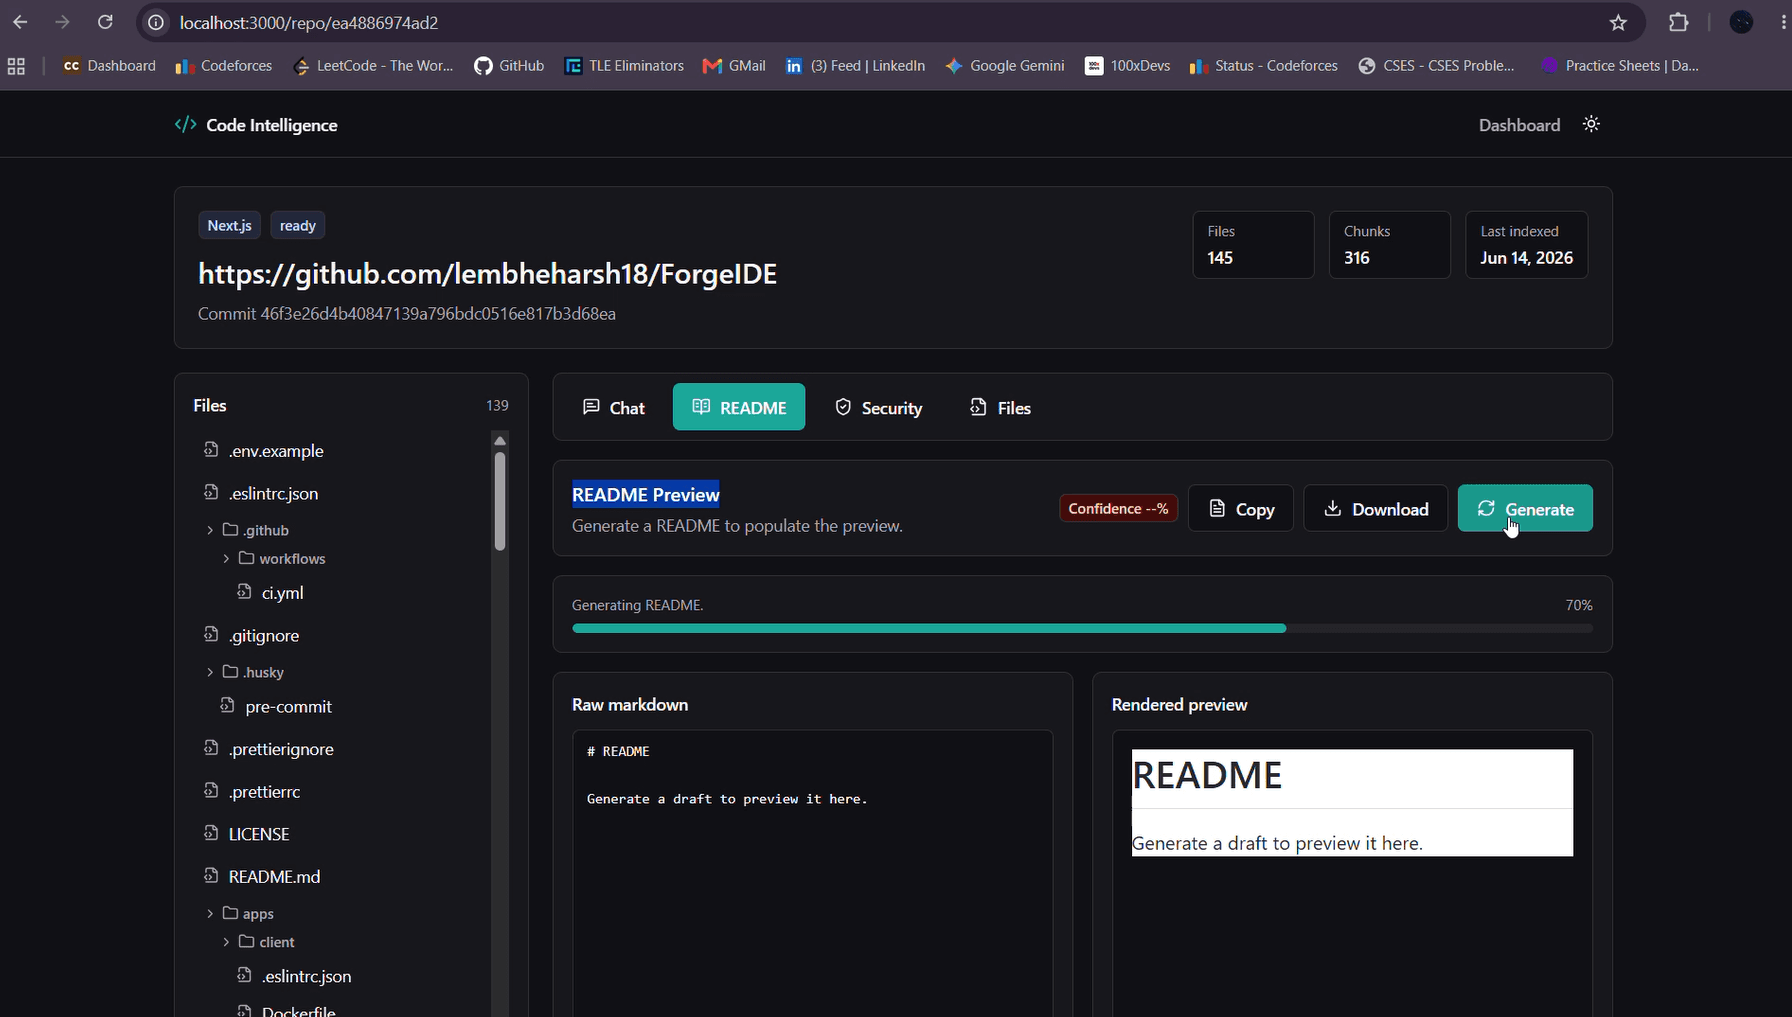Screen dimensions: 1792x1017
Task: Reload the page with the refresh icon
Action: 105,22
